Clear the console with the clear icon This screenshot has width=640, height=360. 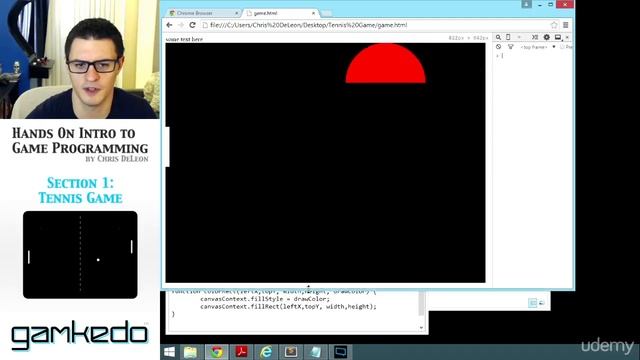coord(498,47)
